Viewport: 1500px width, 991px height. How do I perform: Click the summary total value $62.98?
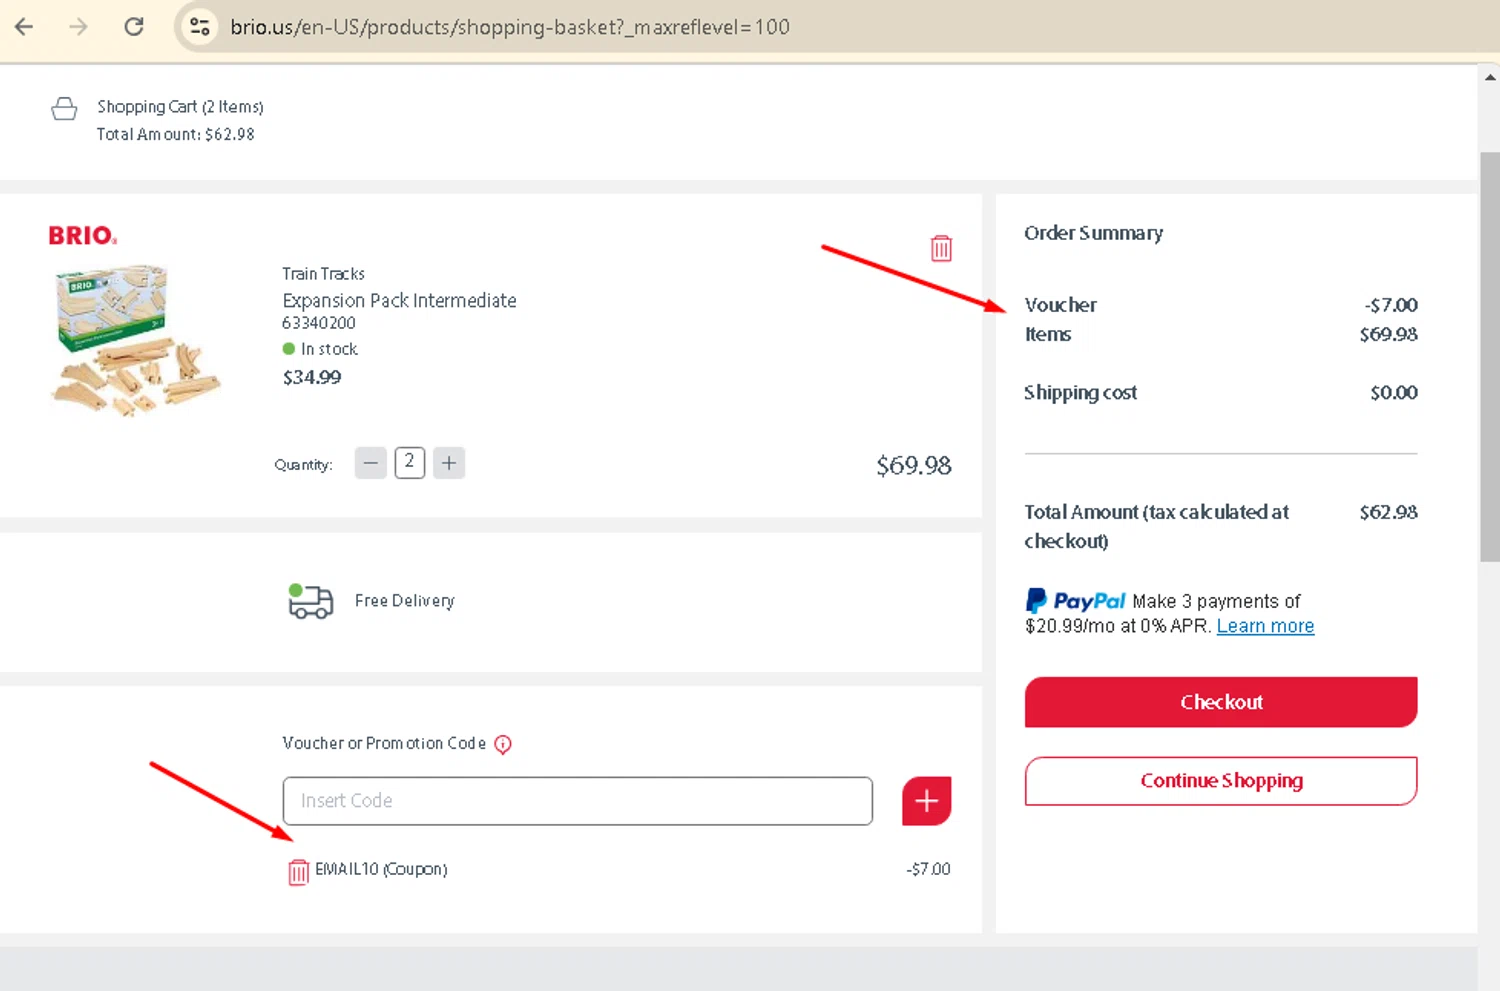pyautogui.click(x=1388, y=512)
